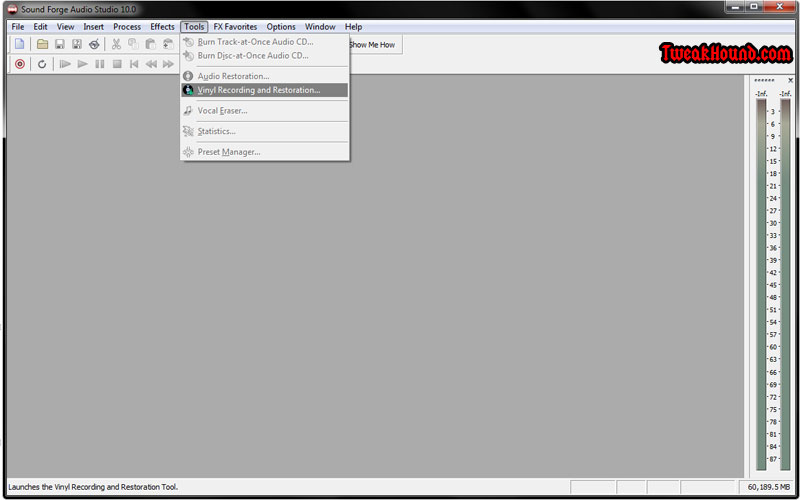Viewport: 800px width, 500px height.
Task: Click the right -Inf. peak readout
Action: tap(786, 94)
